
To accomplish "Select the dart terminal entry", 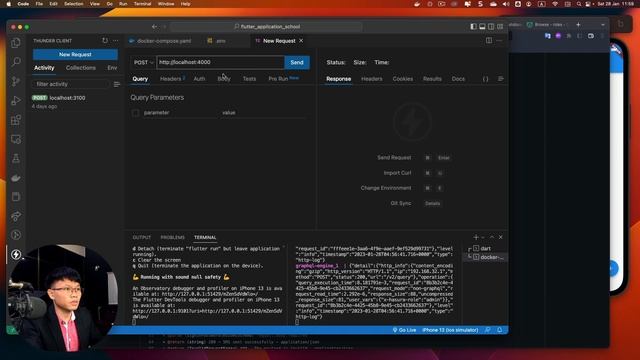I will click(486, 248).
